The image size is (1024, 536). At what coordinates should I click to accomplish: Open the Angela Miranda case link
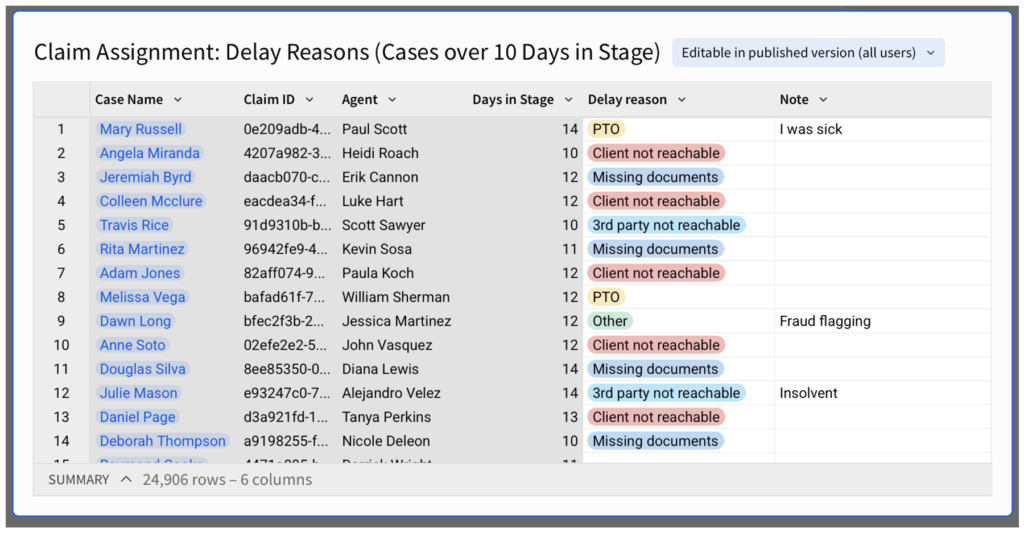pyautogui.click(x=150, y=153)
